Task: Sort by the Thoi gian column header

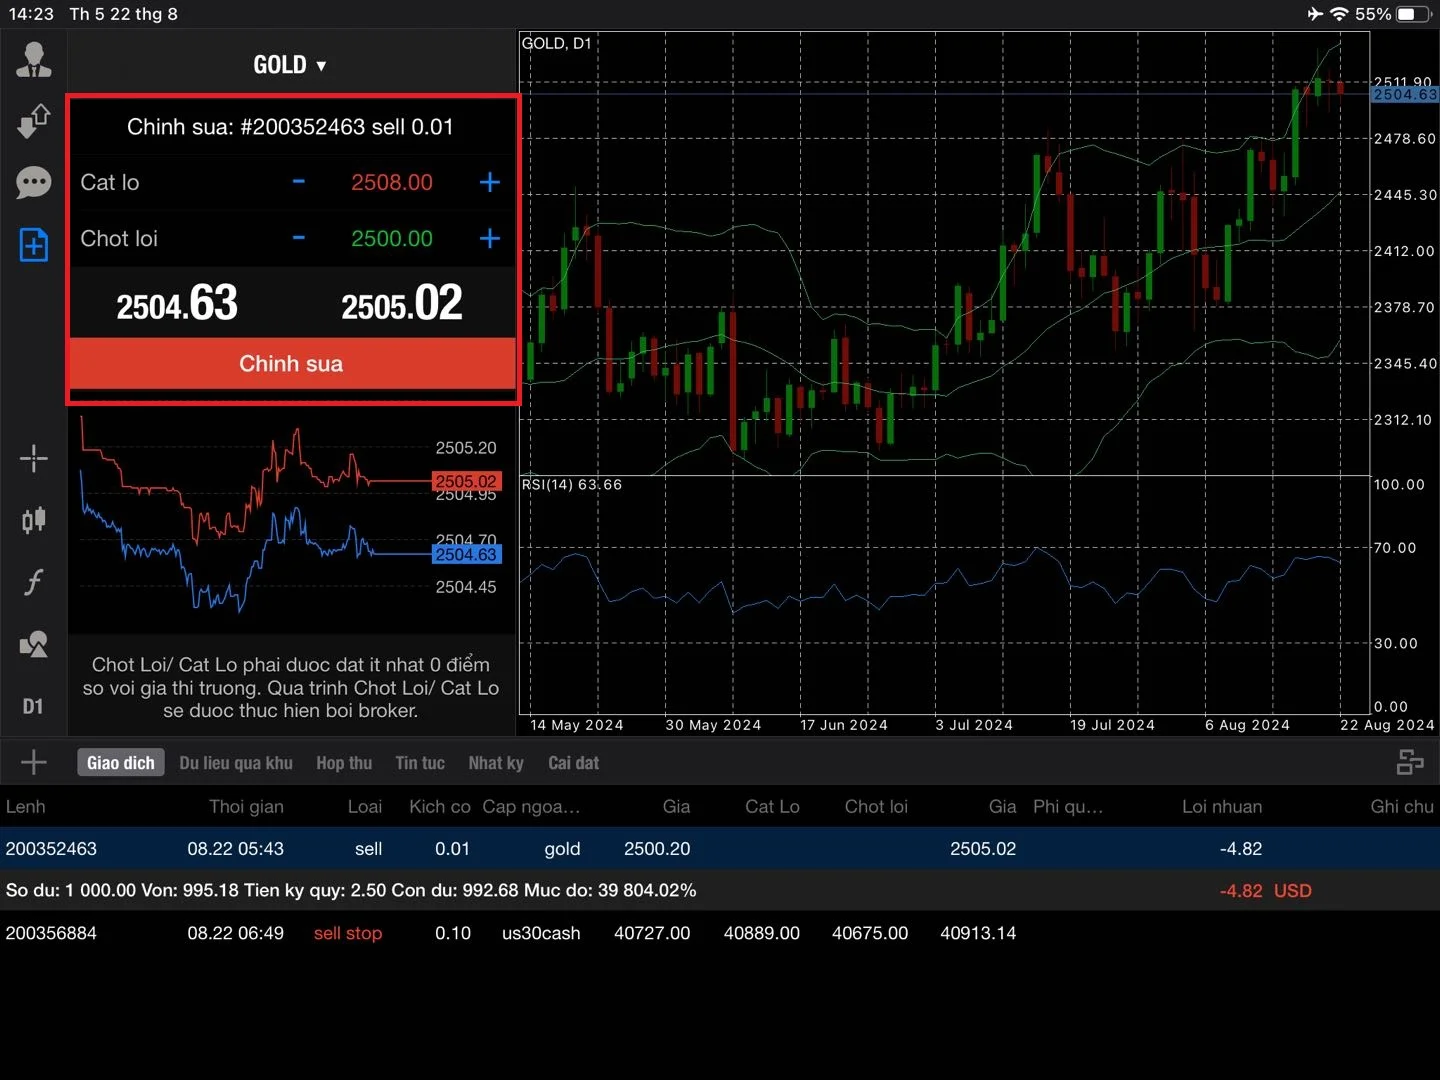Action: [x=246, y=806]
